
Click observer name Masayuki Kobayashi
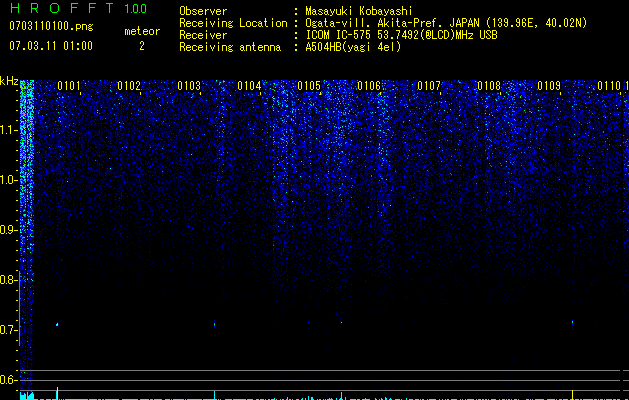(359, 11)
